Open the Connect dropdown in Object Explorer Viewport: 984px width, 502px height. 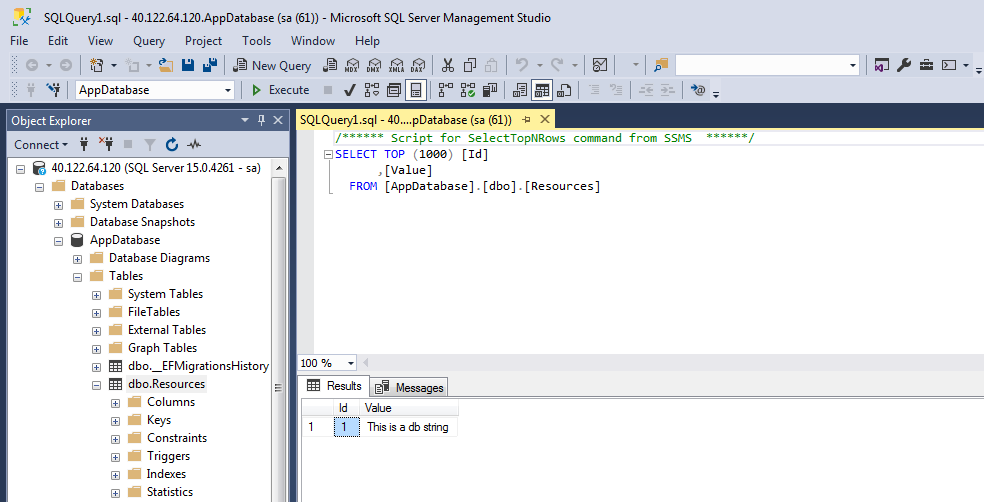pyautogui.click(x=41, y=144)
